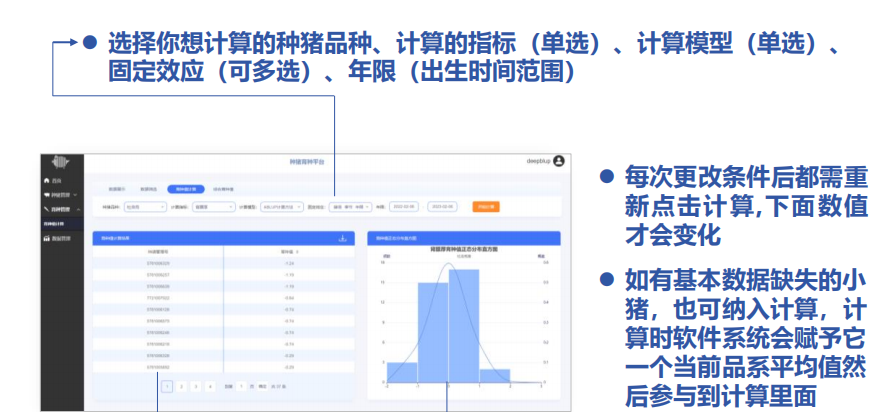Expand the 种猪管理 sidebar menu chevron
The image size is (884, 412).
(x=76, y=194)
